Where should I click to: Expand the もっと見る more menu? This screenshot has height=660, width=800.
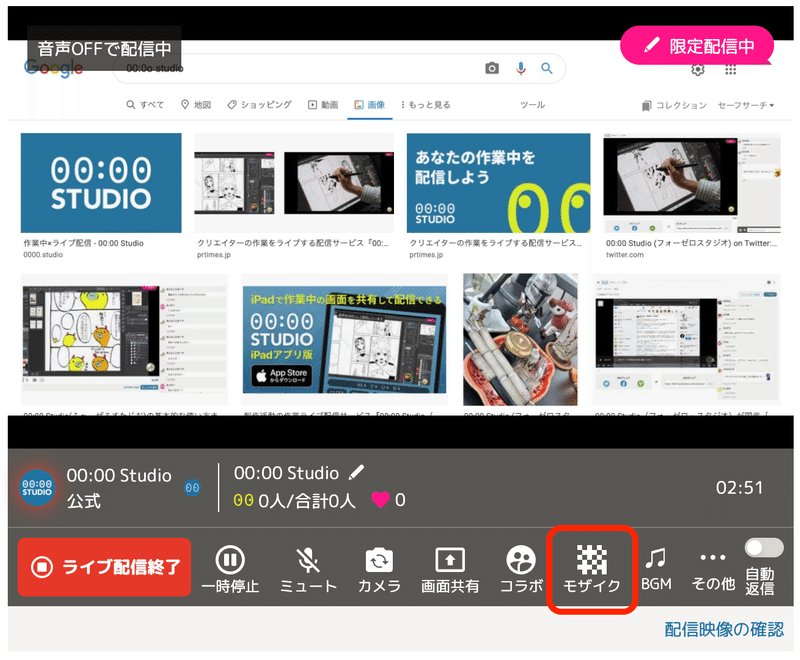point(426,105)
